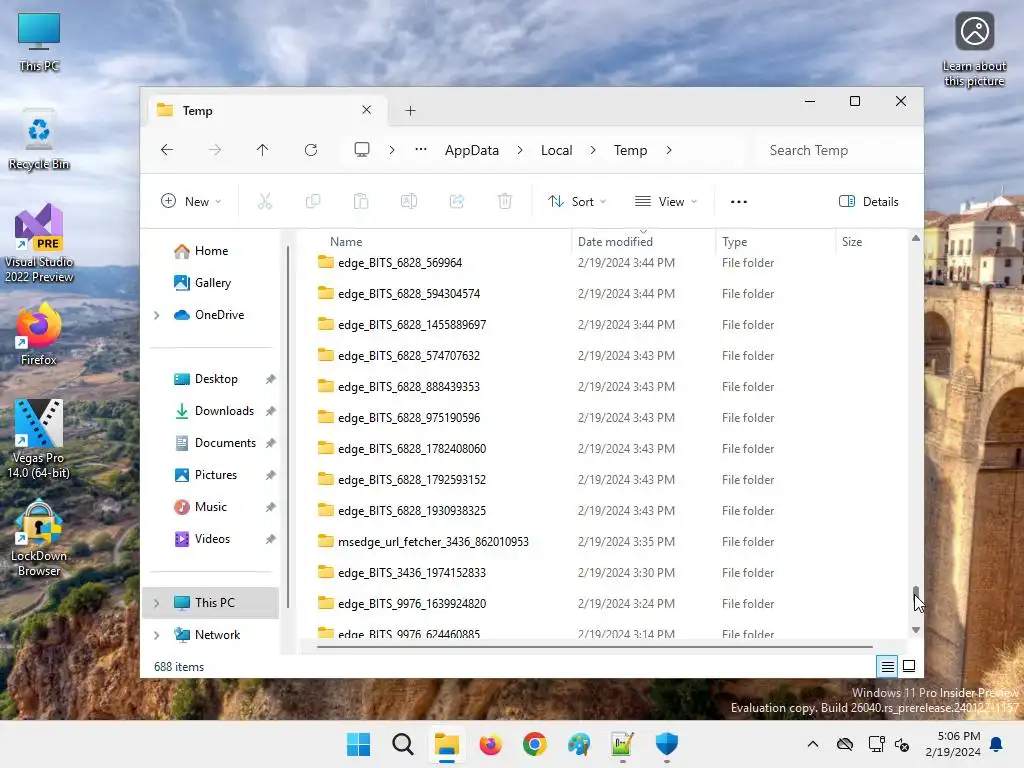Close the Temp tab
The image size is (1024, 768).
[x=366, y=110]
